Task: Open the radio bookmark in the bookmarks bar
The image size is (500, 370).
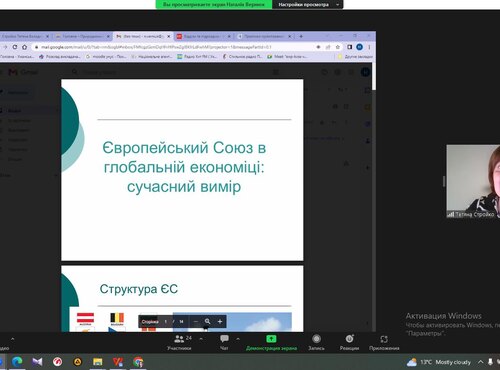Action: [x=197, y=57]
